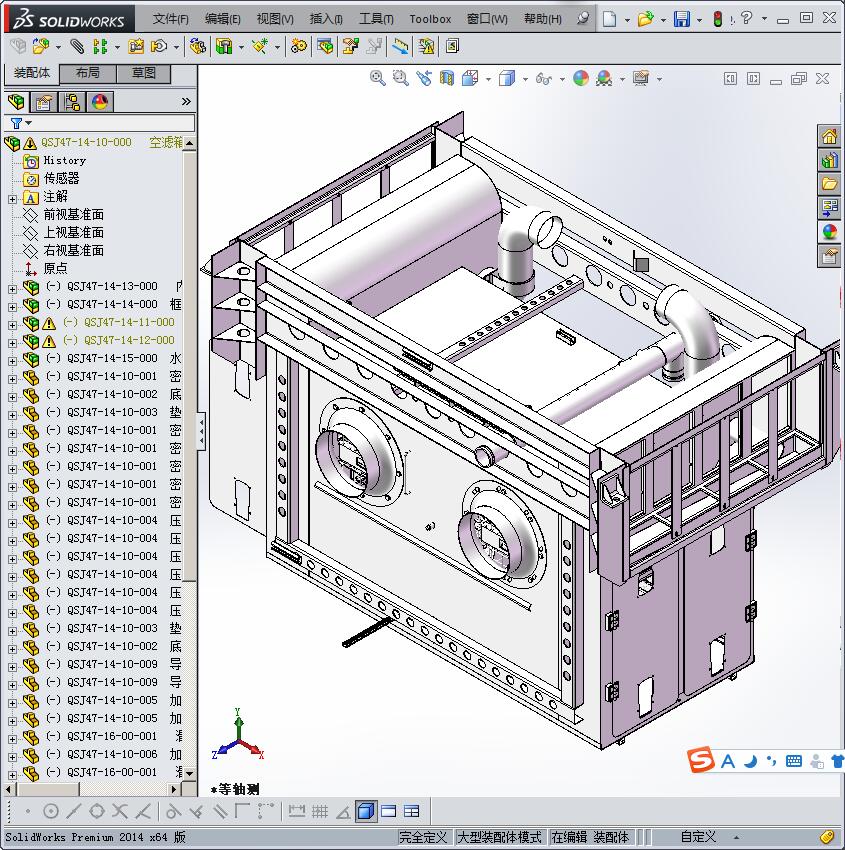Toggle the Sogou IME moon icon
Viewport: 845px width, 850px height.
[x=750, y=761]
